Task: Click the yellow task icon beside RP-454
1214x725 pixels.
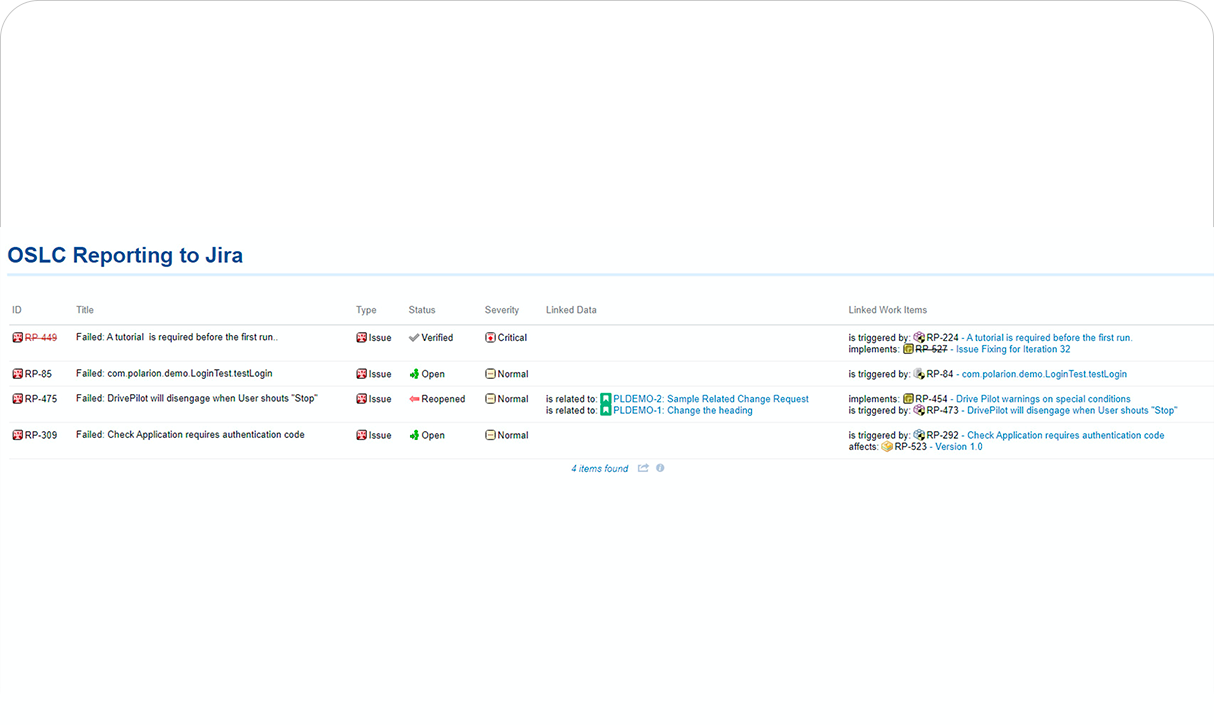Action: tap(910, 398)
